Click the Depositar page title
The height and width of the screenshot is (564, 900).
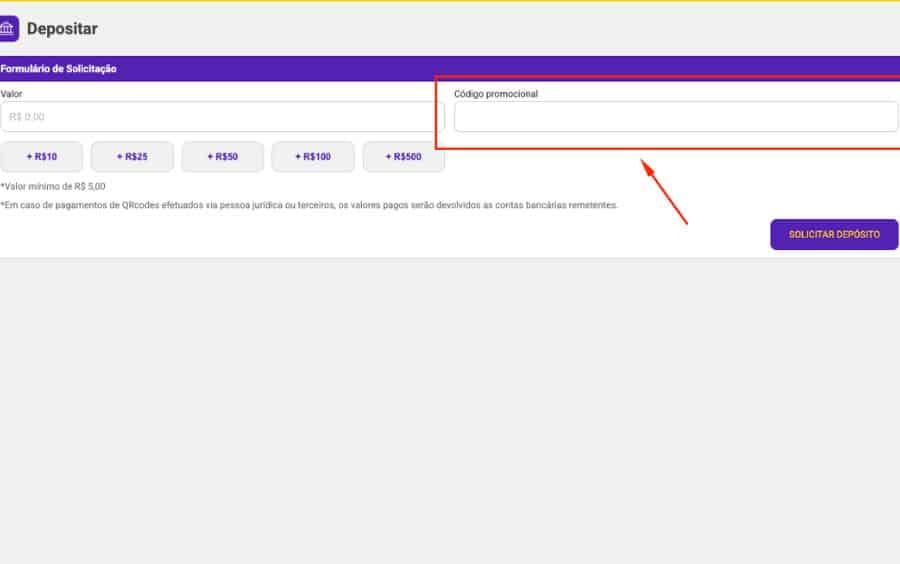pyautogui.click(x=62, y=29)
